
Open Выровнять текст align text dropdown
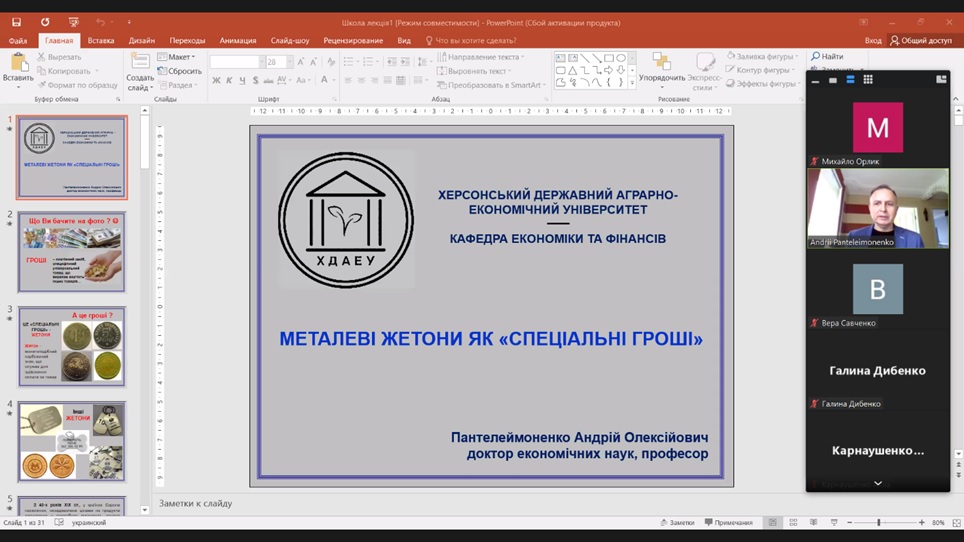474,71
